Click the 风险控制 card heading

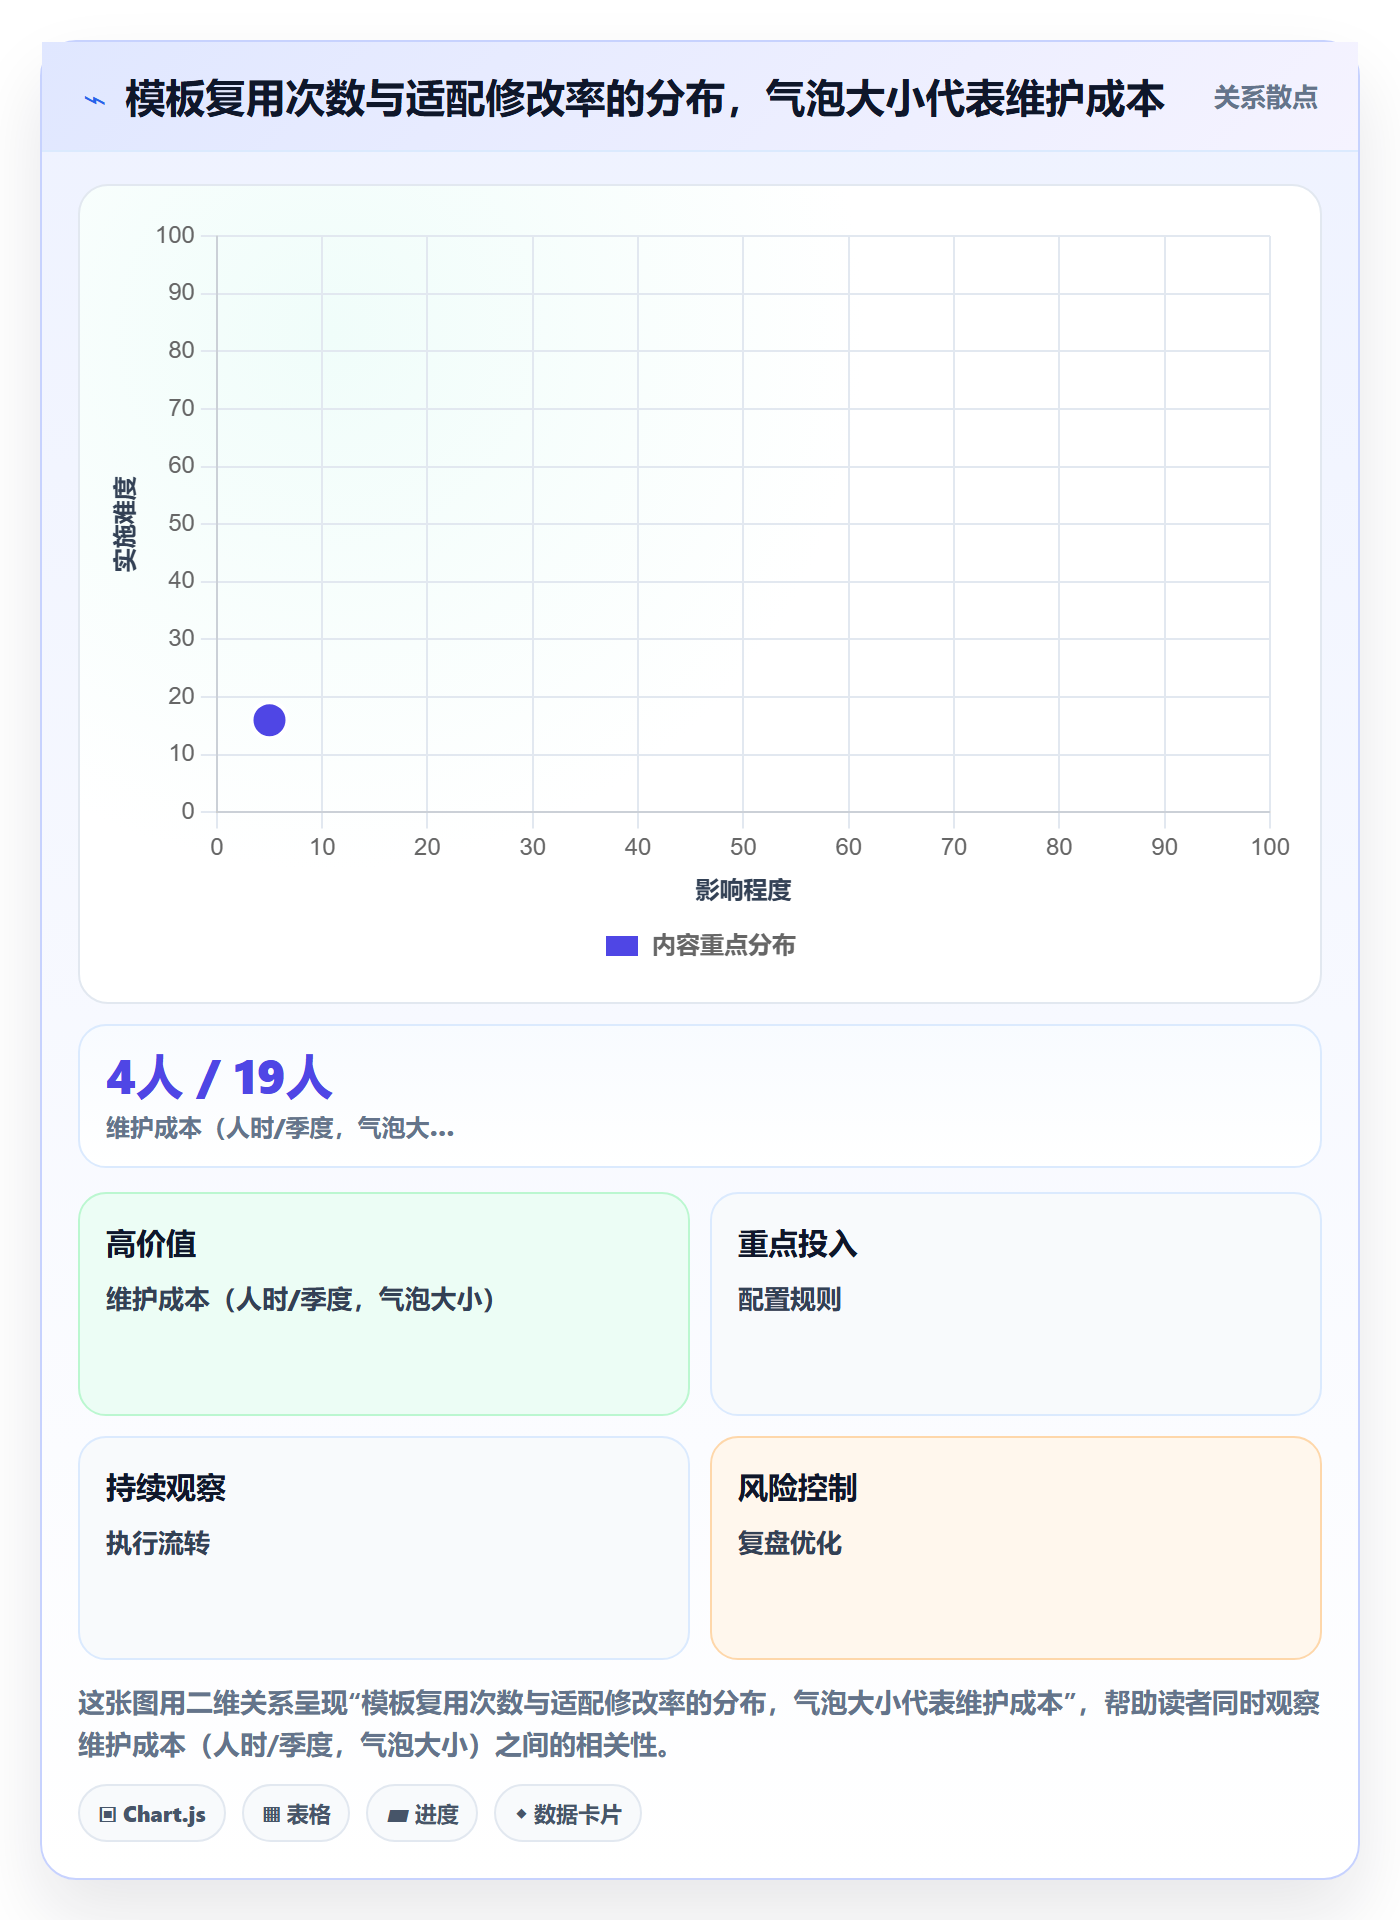(x=797, y=1488)
